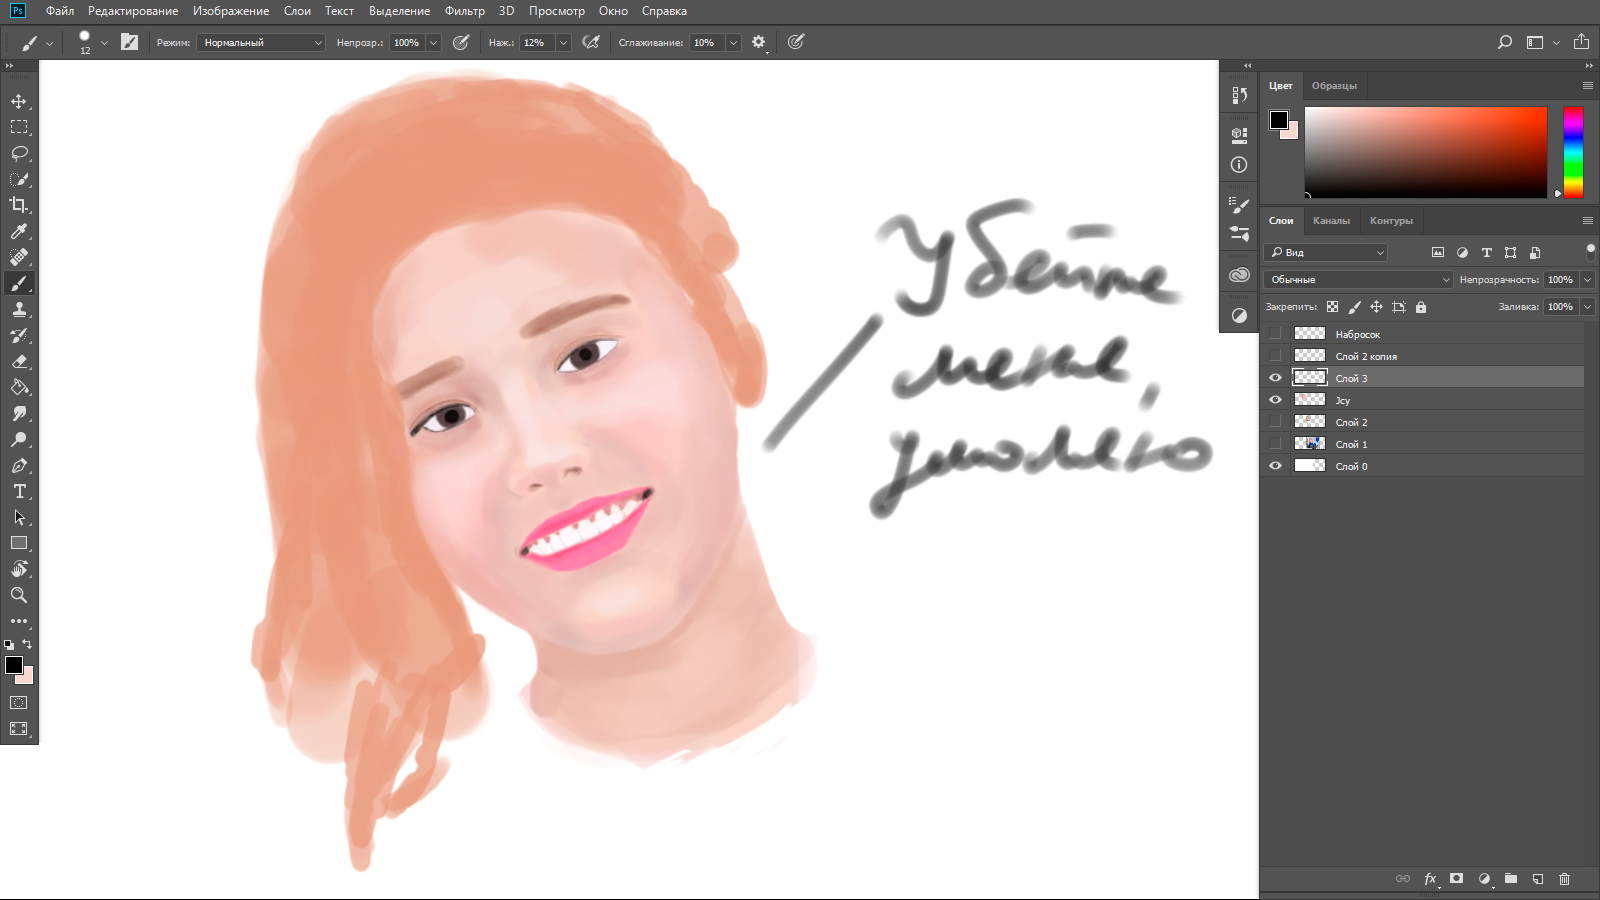
Task: Switch to the Каналы tab
Action: [x=1331, y=221]
